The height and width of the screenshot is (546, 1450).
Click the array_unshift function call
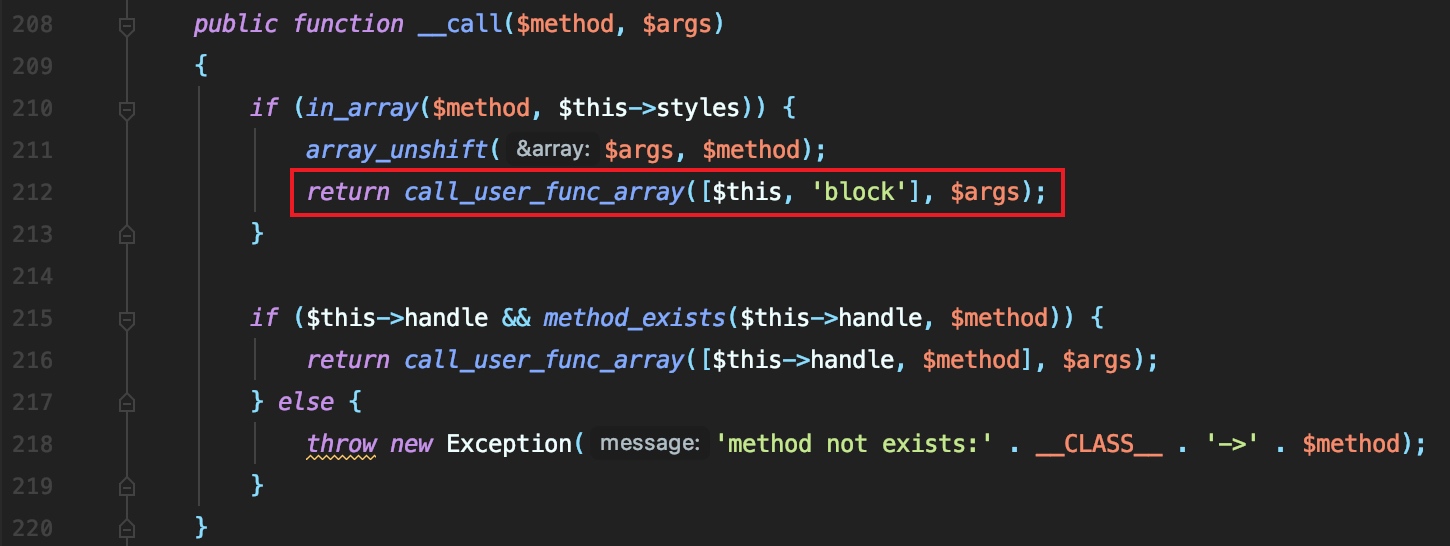pos(397,151)
